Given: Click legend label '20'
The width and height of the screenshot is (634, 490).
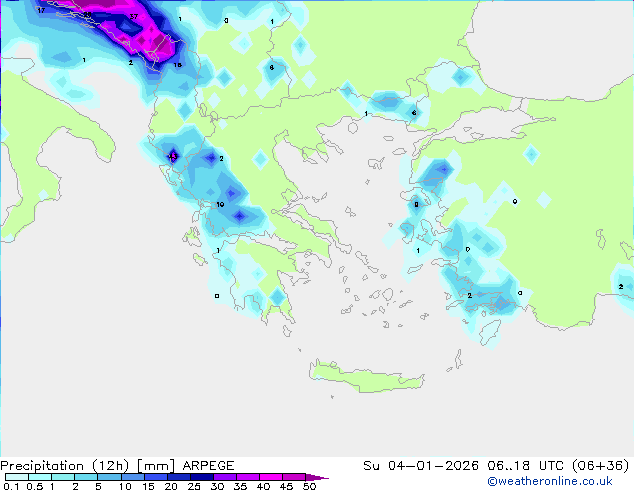Looking at the screenshot, I should tap(171, 486).
